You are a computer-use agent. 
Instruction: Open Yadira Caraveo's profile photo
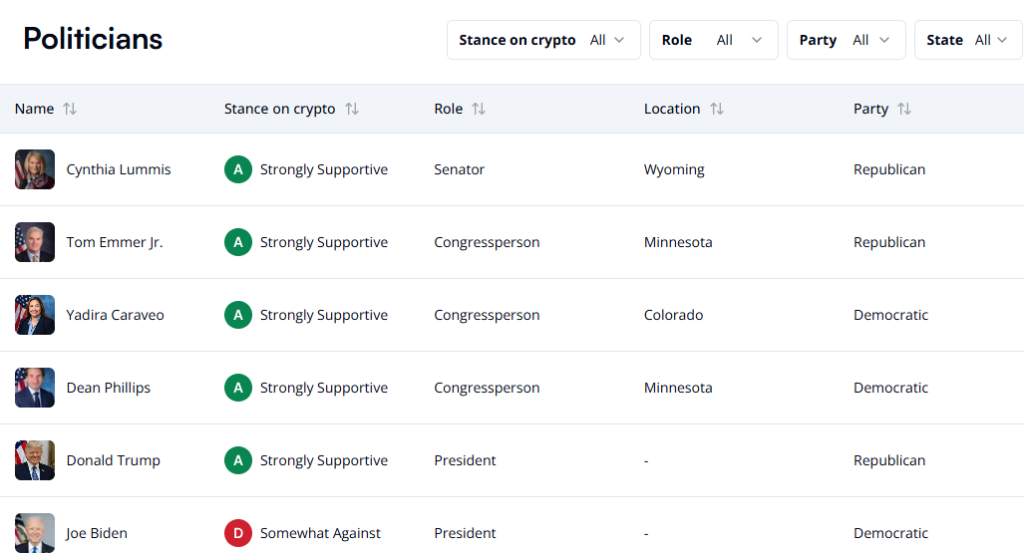[35, 315]
